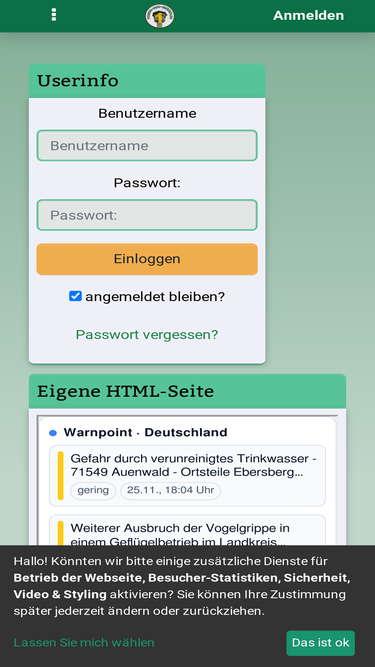
Task: Click the blue Warnpoint dot icon
Action: point(53,433)
